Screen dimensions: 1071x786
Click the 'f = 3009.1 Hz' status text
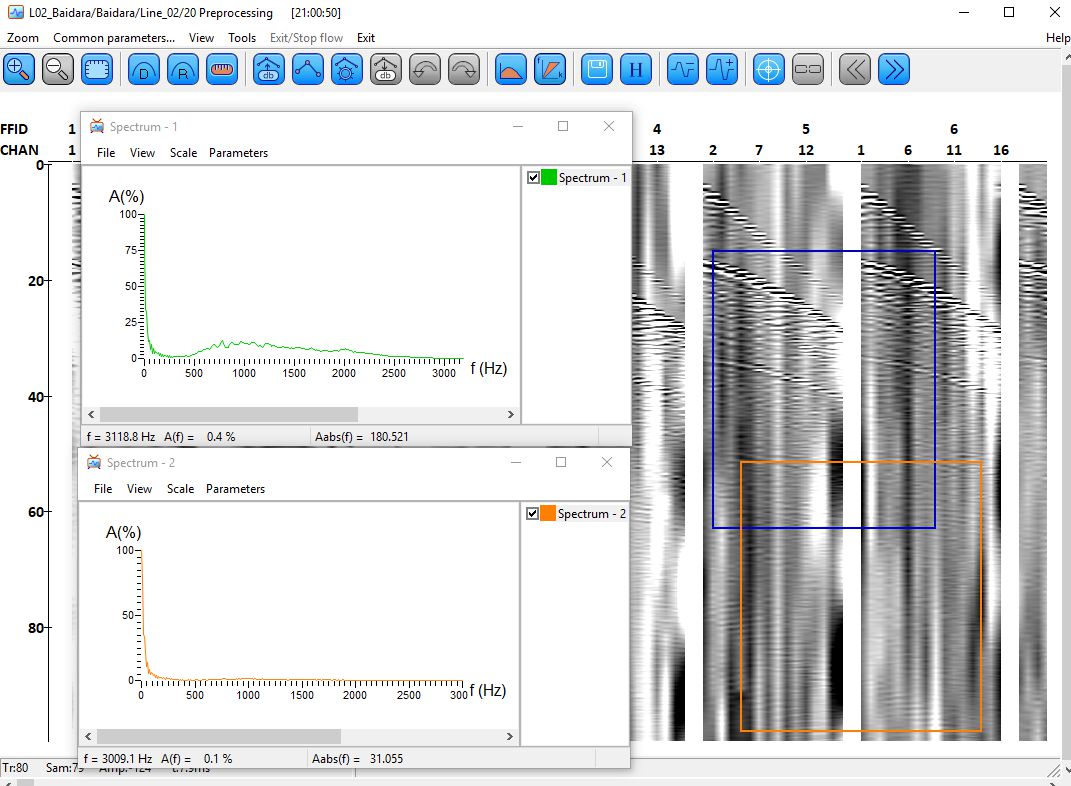click(x=118, y=759)
